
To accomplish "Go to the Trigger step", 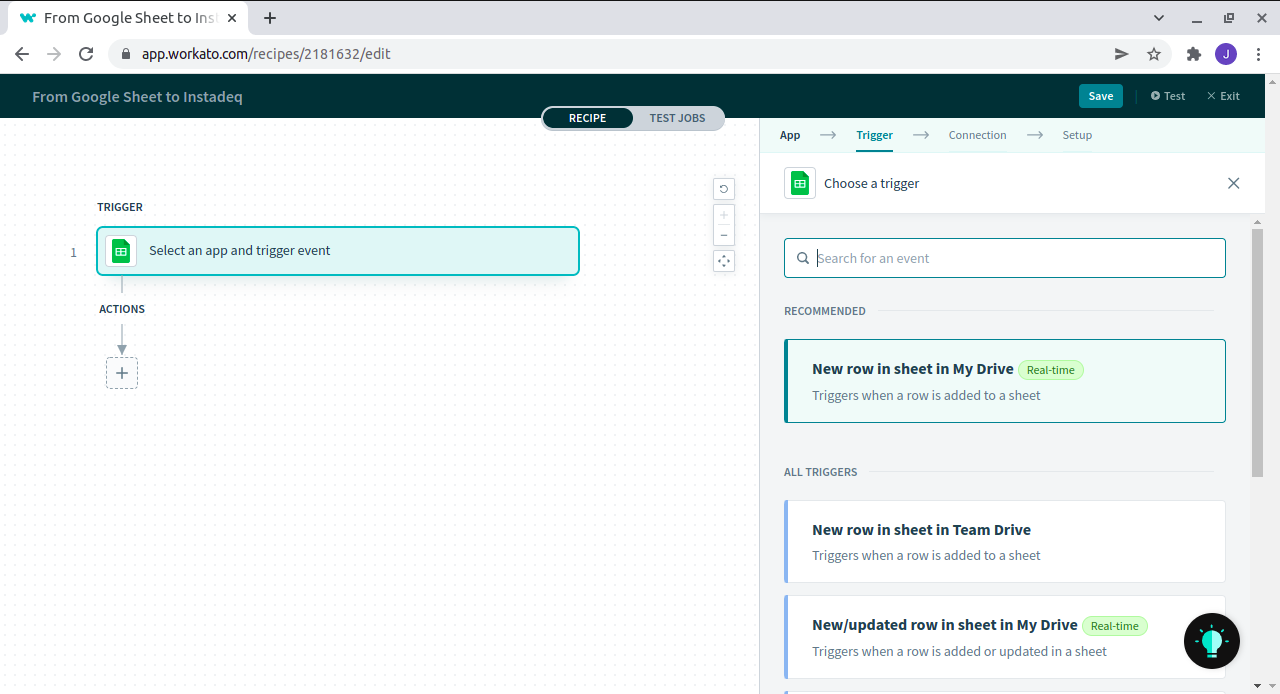I will click(874, 135).
